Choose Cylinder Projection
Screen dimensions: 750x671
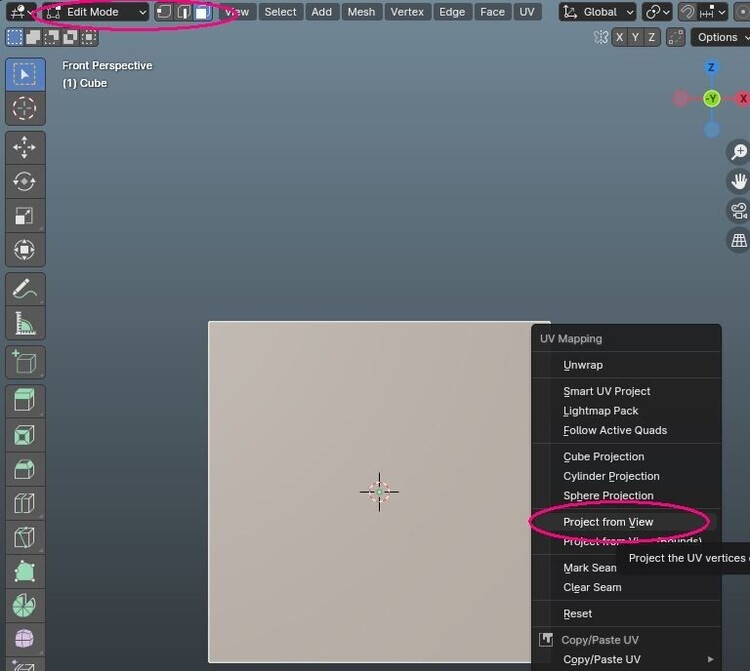click(x=626, y=476)
